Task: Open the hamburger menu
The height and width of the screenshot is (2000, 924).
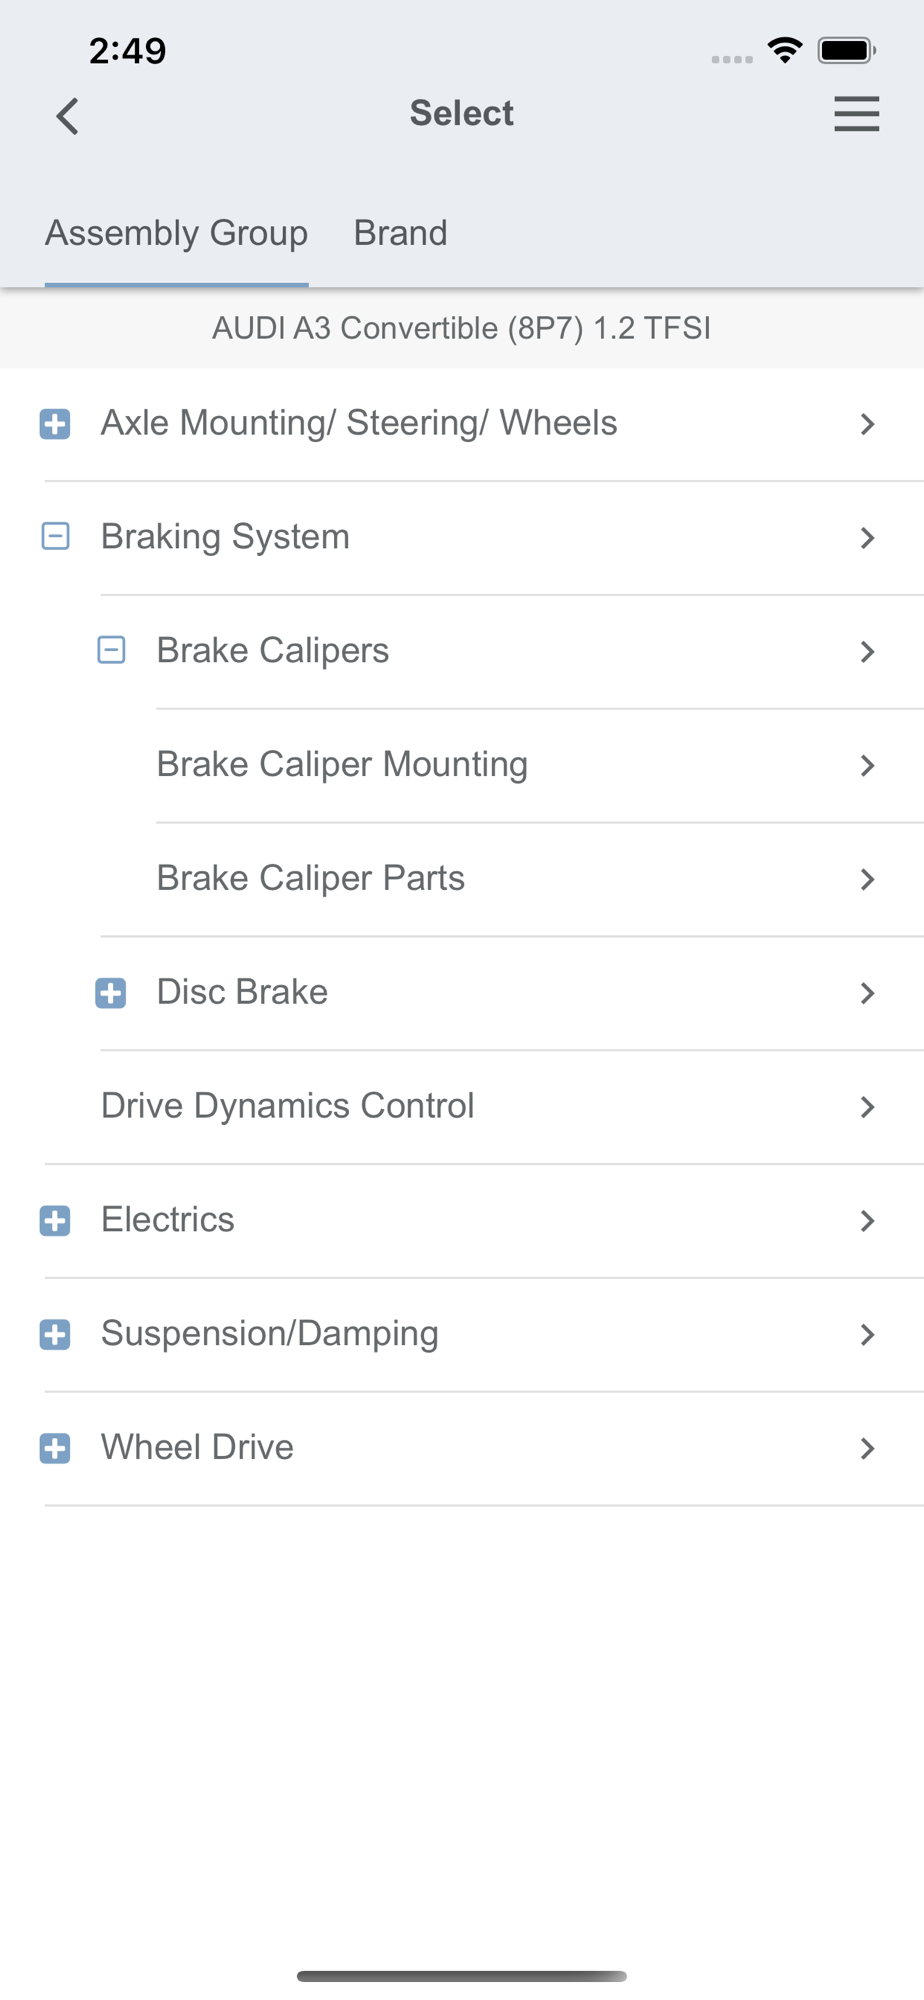Action: [x=857, y=114]
